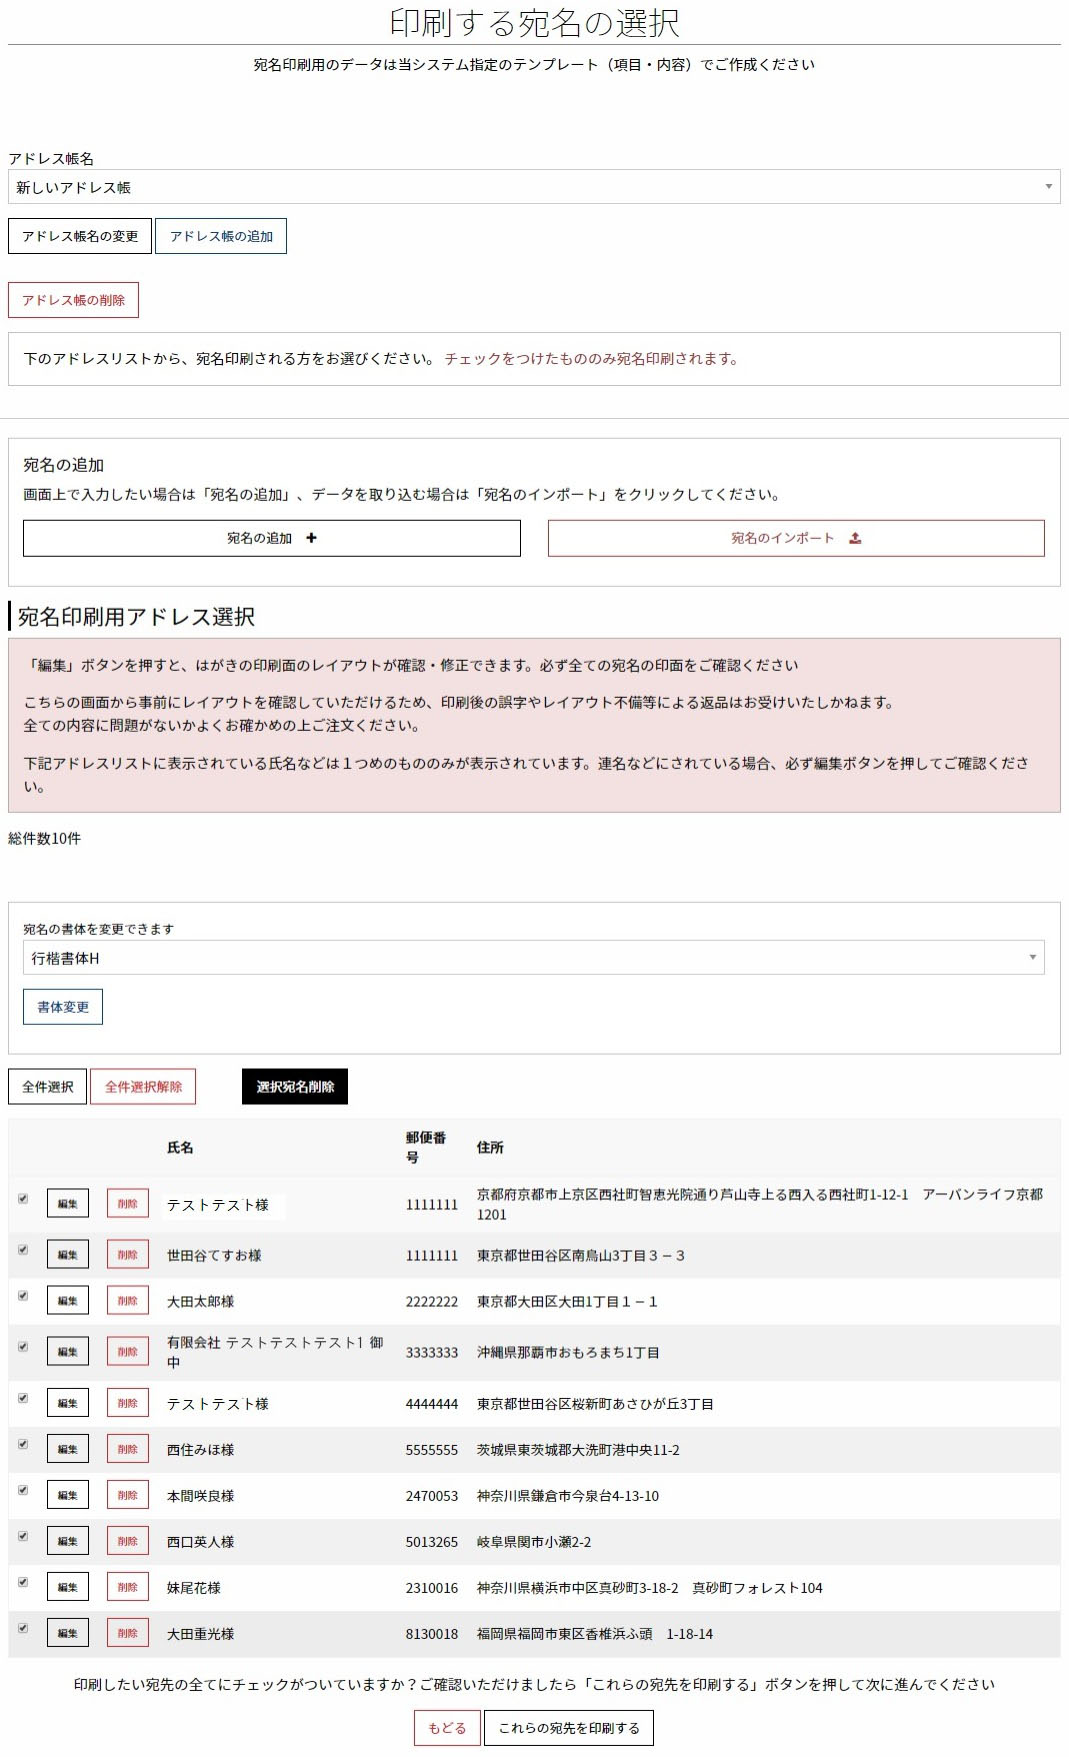The image size is (1069, 1757).
Task: Uncheck the 大田太郎様 row checkbox
Action: [x=23, y=1295]
